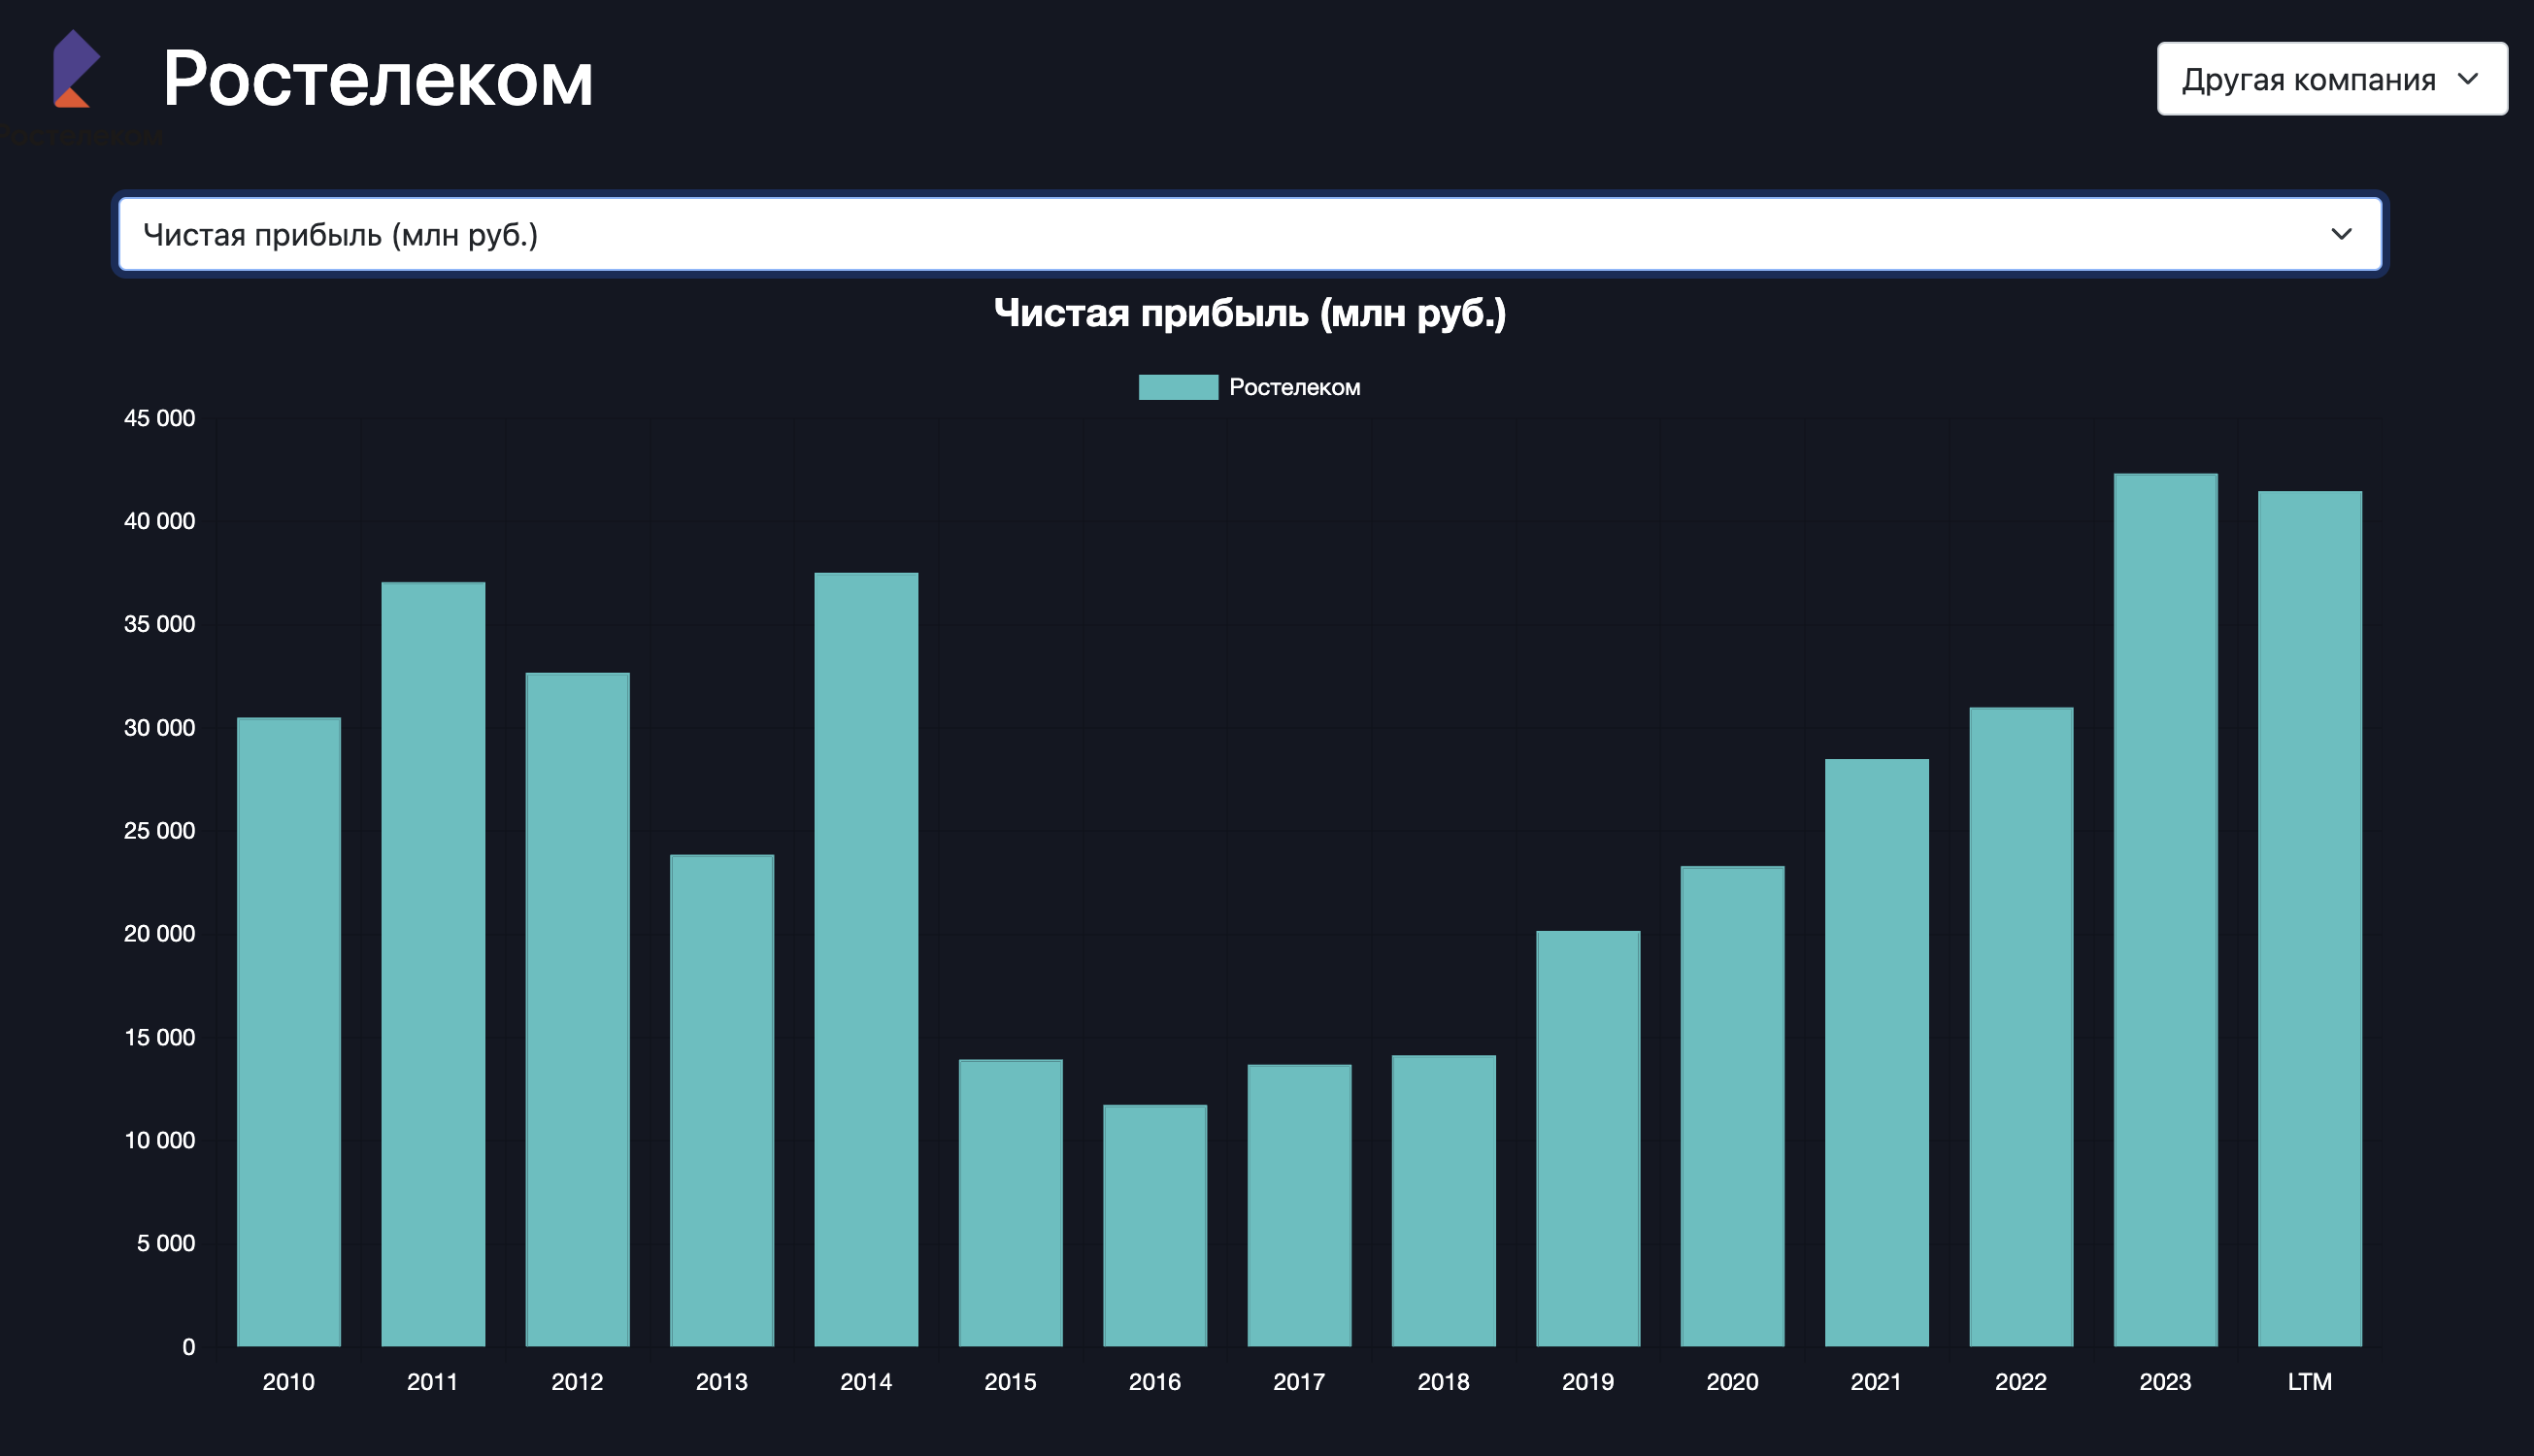
Task: Select the 2016 bar in chart
Action: click(x=1155, y=1225)
